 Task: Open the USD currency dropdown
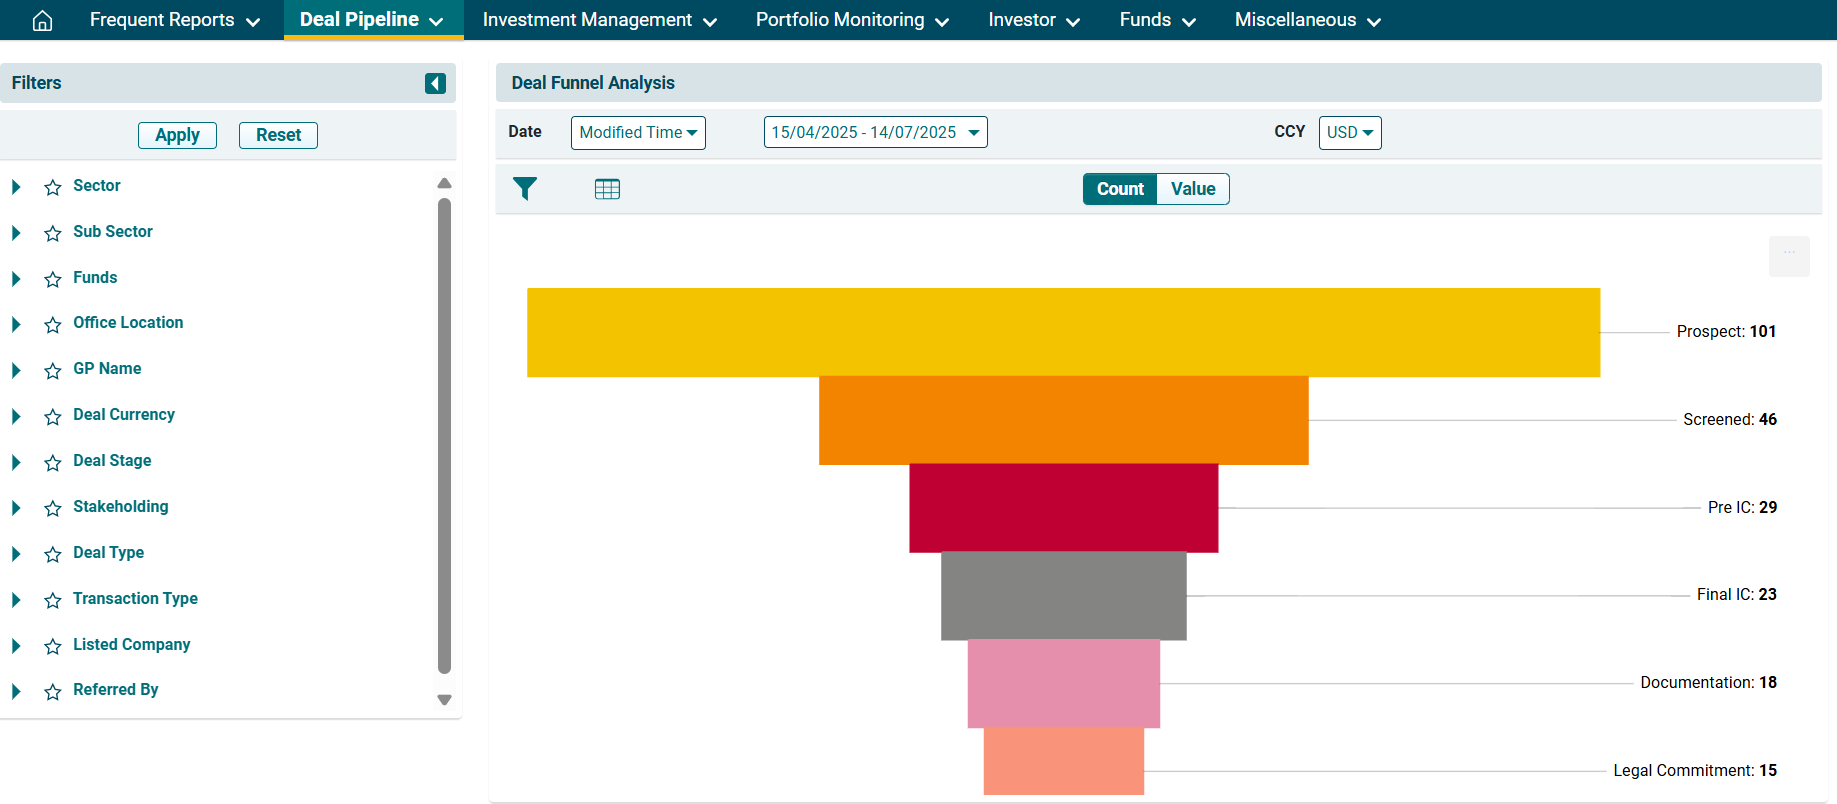pyautogui.click(x=1349, y=133)
